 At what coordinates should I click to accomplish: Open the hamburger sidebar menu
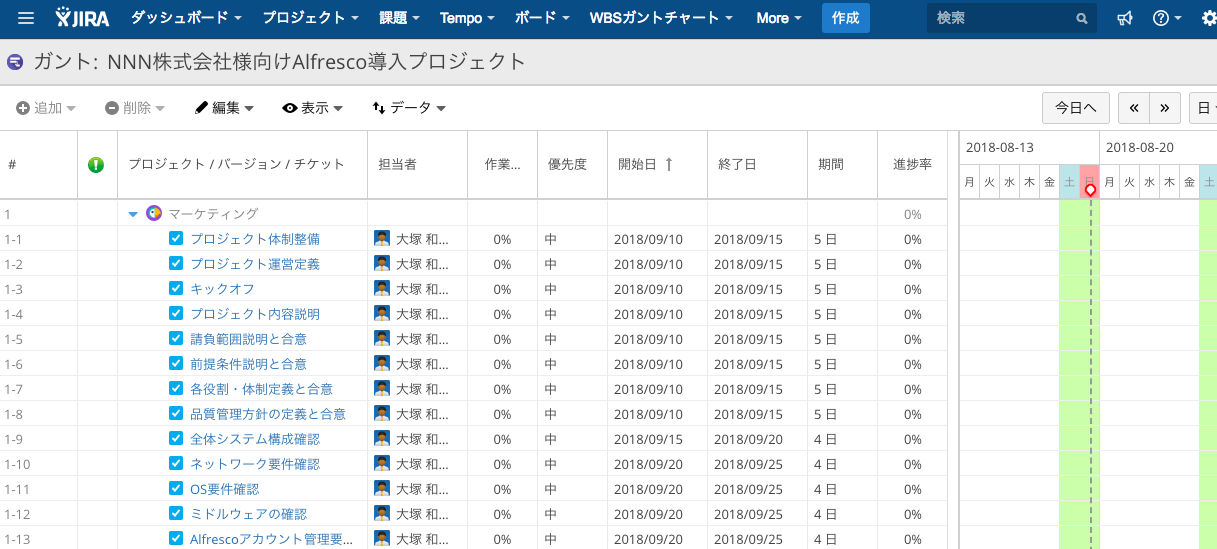tap(26, 18)
